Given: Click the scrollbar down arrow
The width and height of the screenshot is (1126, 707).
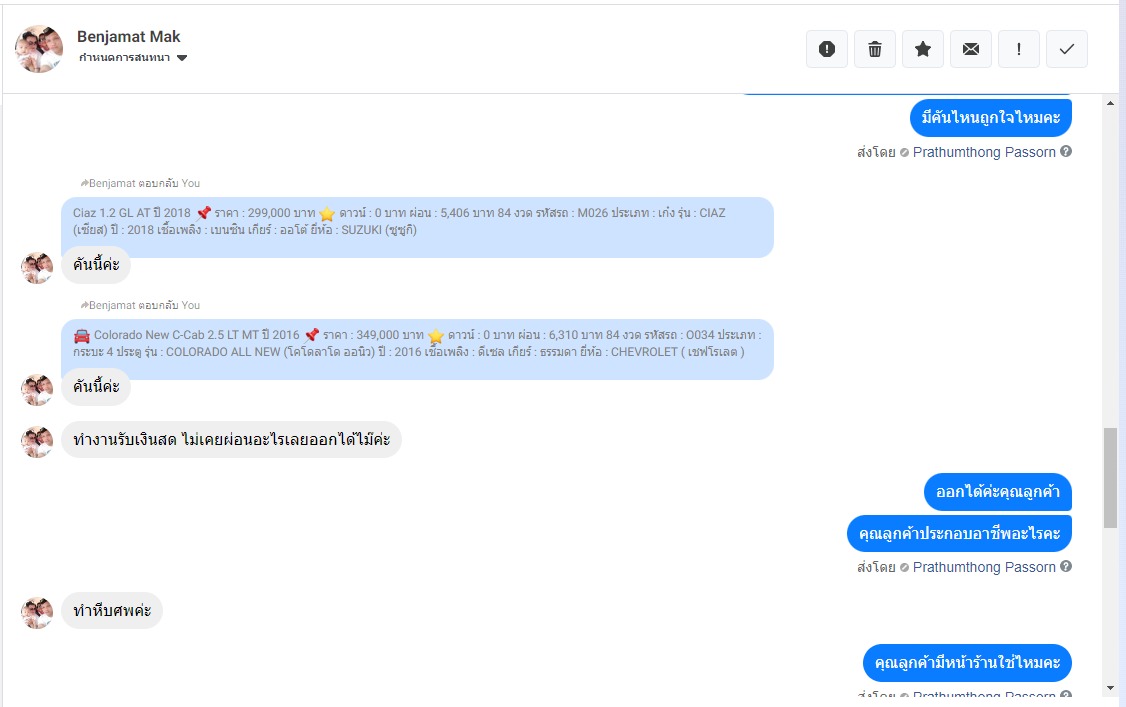Looking at the screenshot, I should pos(1110,688).
